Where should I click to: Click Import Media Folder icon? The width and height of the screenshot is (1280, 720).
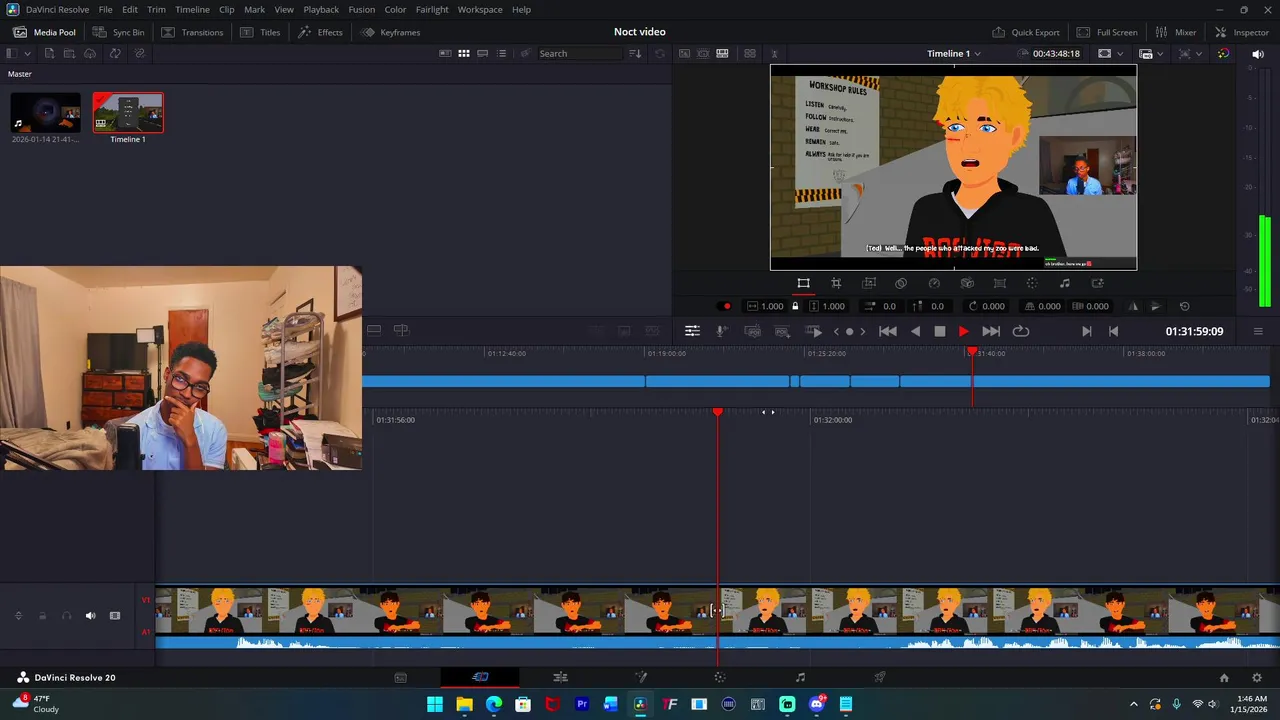tap(70, 53)
